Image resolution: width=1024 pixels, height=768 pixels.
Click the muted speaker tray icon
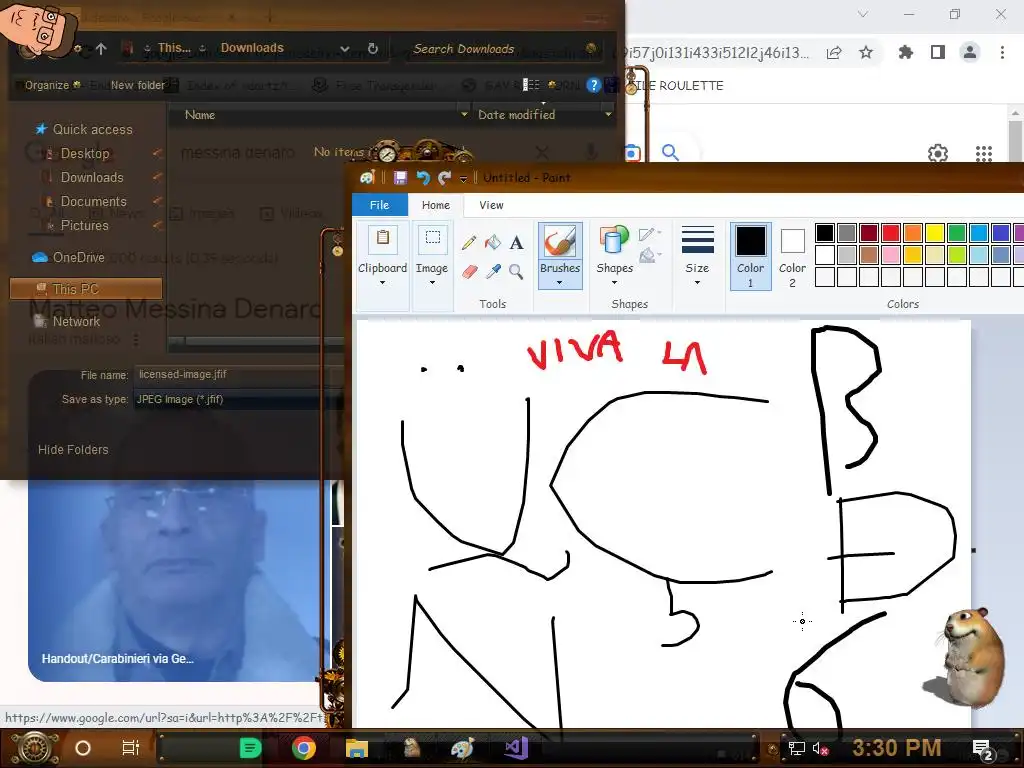(x=820, y=748)
